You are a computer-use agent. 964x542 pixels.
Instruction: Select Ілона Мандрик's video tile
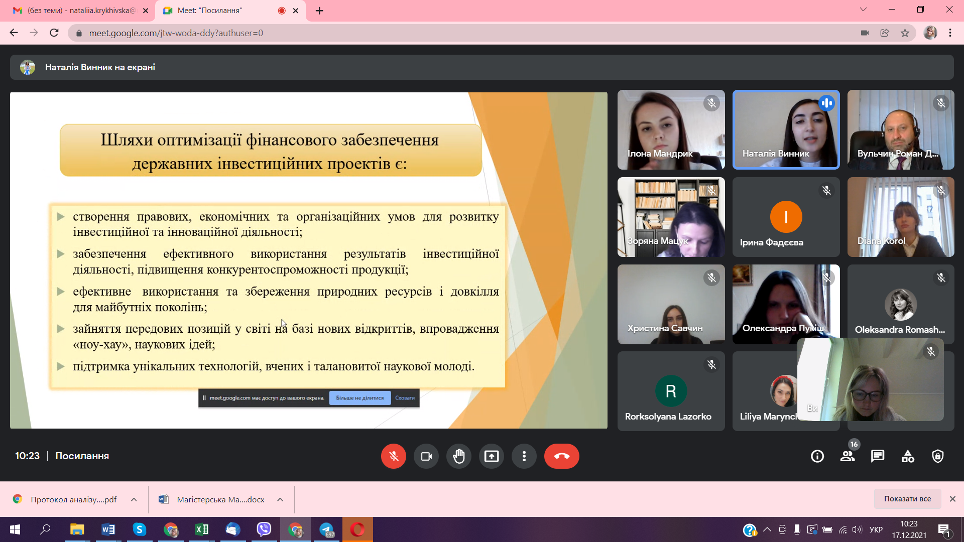click(670, 130)
